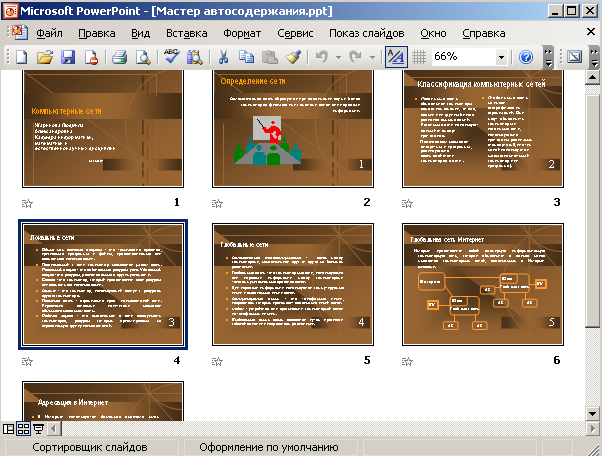Image resolution: width=602 pixels, height=456 pixels.
Task: Open the Вид menu
Action: pyautogui.click(x=141, y=33)
